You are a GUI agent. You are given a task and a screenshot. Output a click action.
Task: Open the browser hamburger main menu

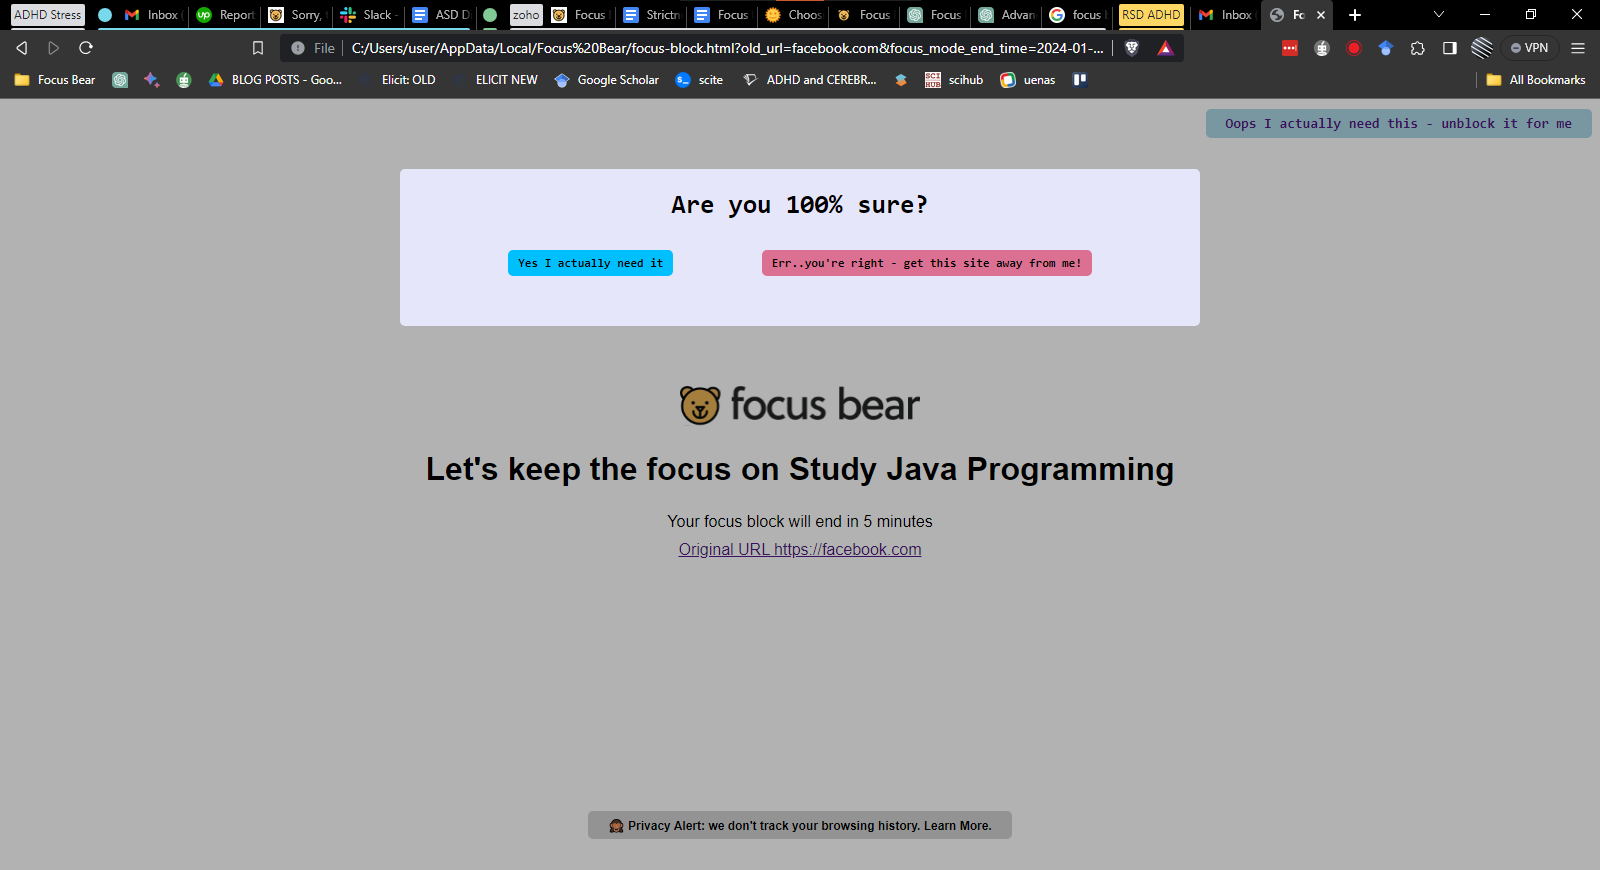pyautogui.click(x=1578, y=48)
